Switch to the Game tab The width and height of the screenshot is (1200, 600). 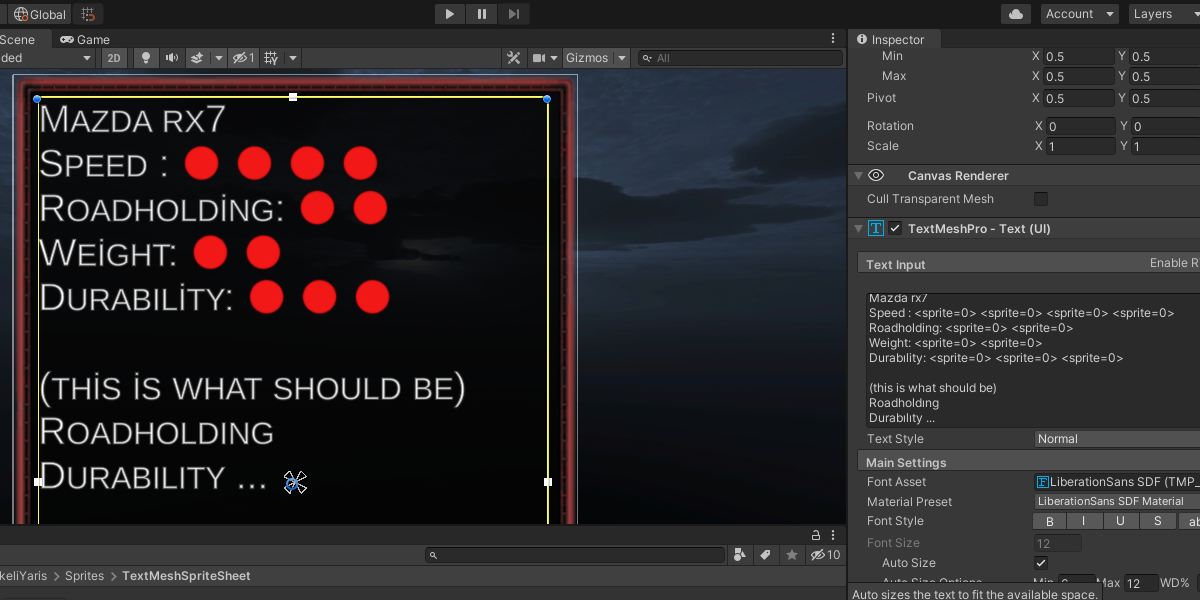(85, 40)
